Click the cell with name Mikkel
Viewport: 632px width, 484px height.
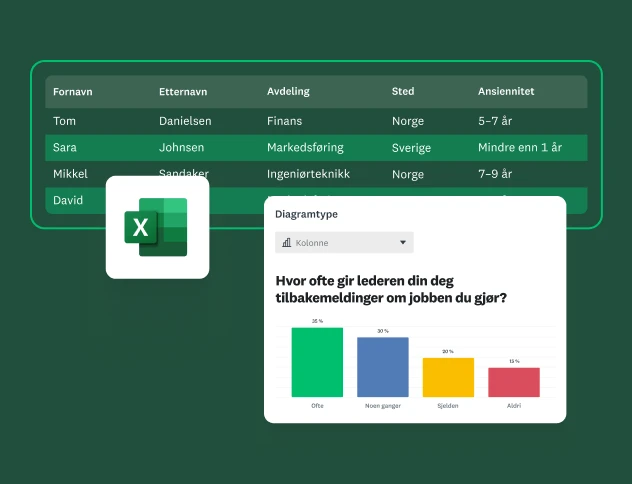click(x=70, y=174)
